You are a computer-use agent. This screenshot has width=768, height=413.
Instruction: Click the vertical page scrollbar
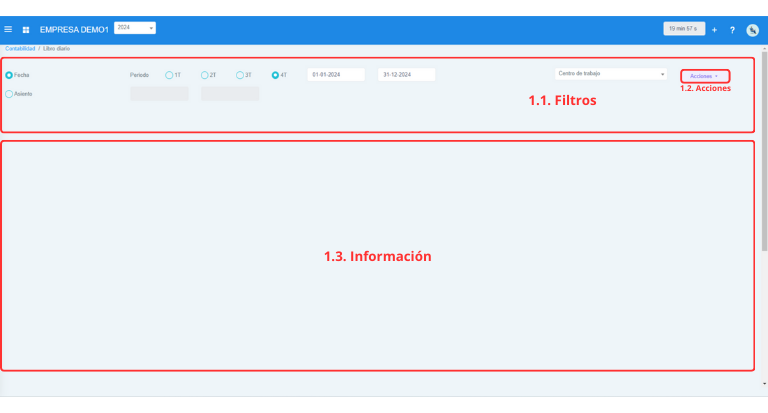[765, 152]
